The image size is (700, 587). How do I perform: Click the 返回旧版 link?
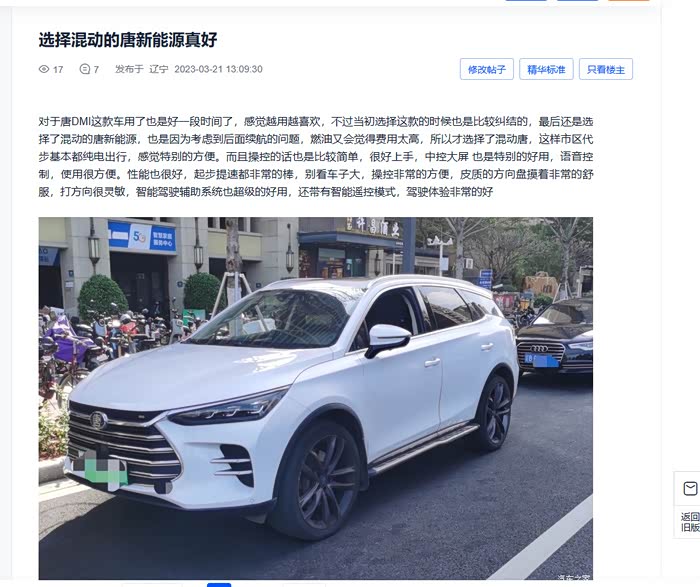690,522
